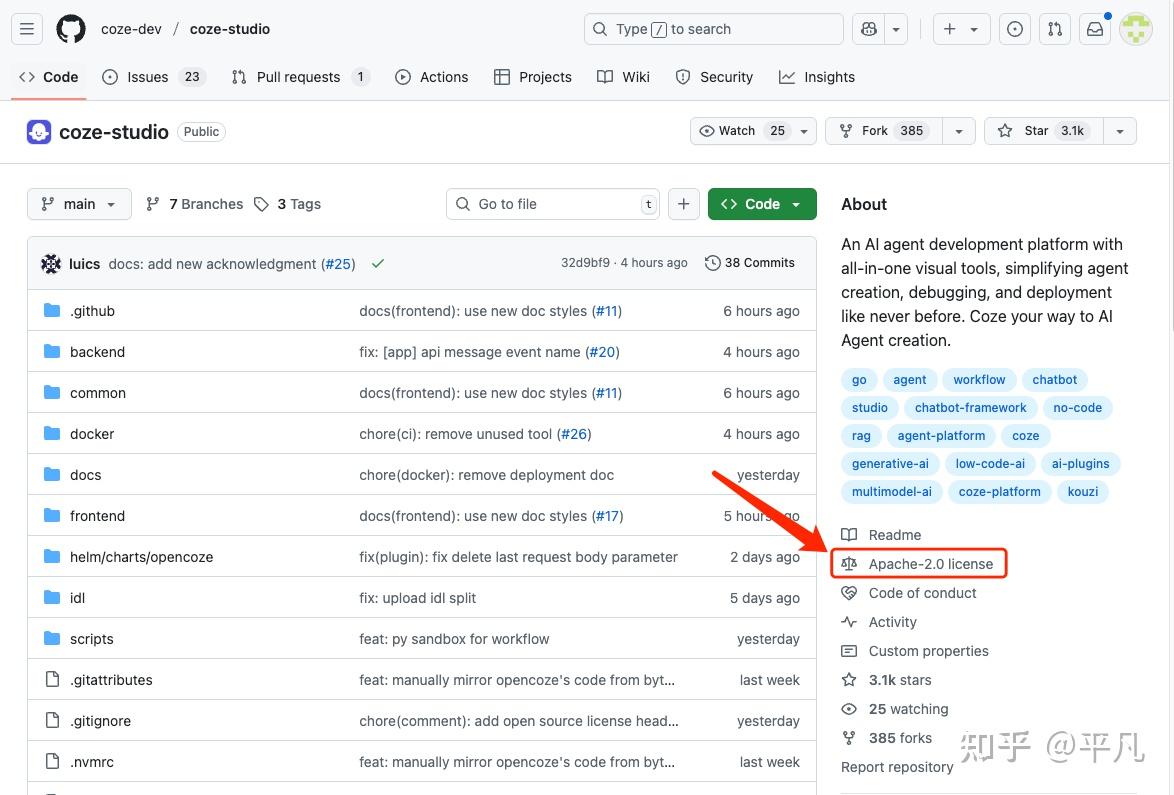Open helm/charts/opencoze folder
1174x795 pixels.
click(142, 557)
